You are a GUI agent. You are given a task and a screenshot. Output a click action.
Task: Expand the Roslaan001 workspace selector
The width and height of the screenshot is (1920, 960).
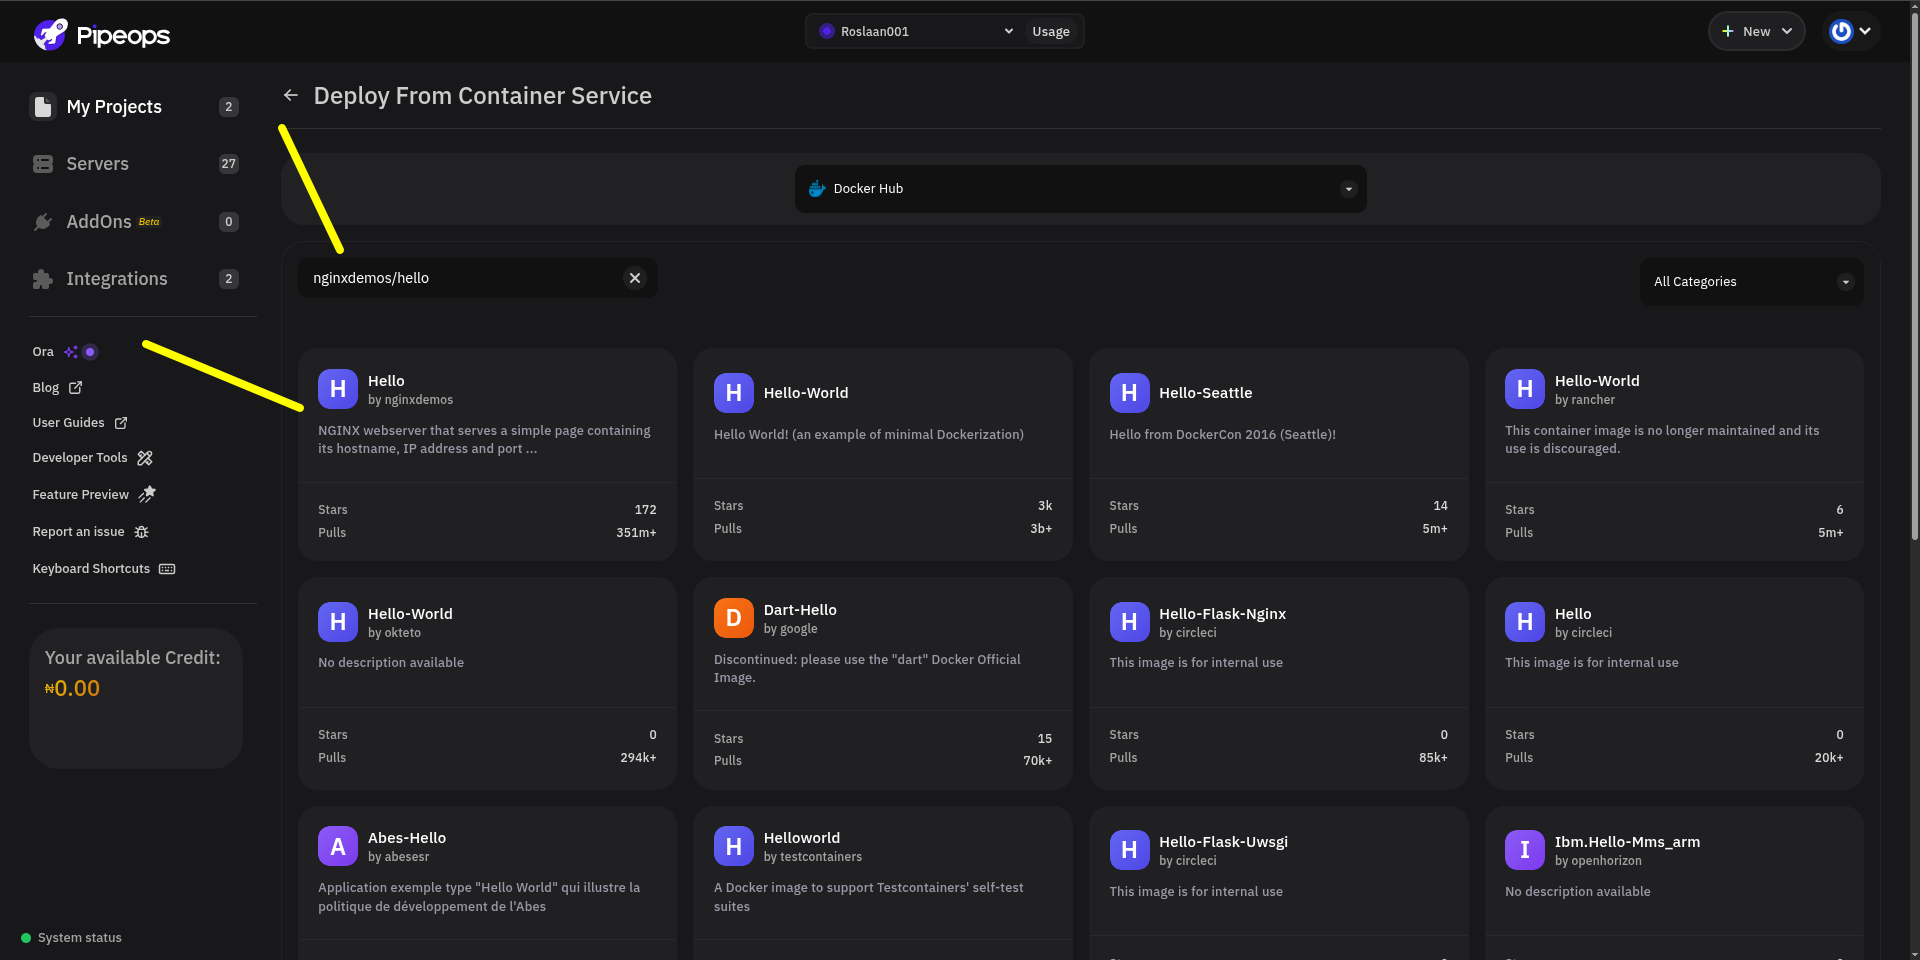tap(915, 32)
